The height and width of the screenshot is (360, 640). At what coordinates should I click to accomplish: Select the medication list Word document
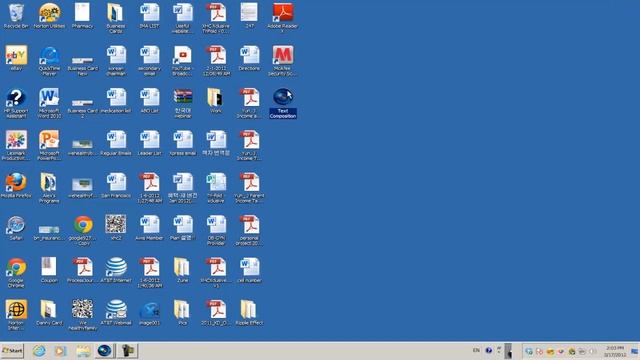coord(116,101)
